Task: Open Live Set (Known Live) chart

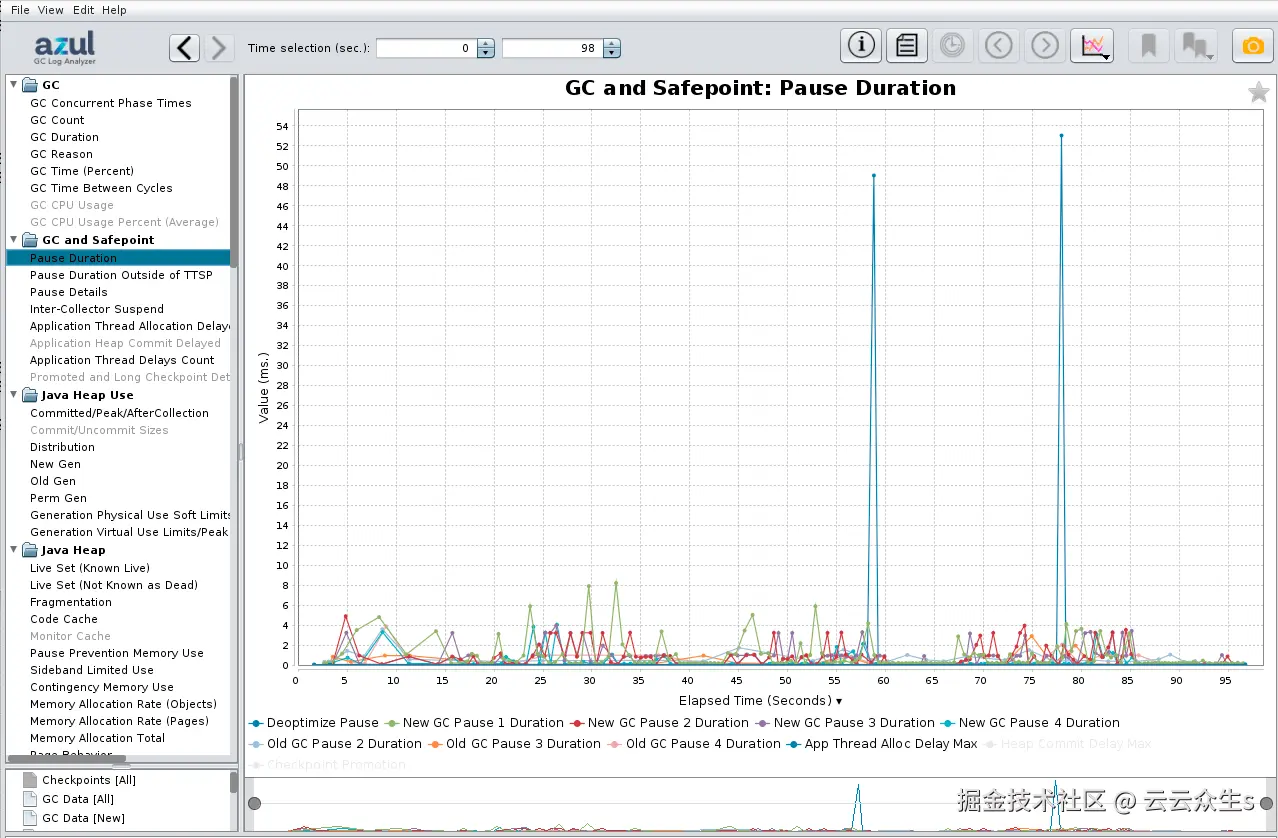Action: (x=90, y=568)
